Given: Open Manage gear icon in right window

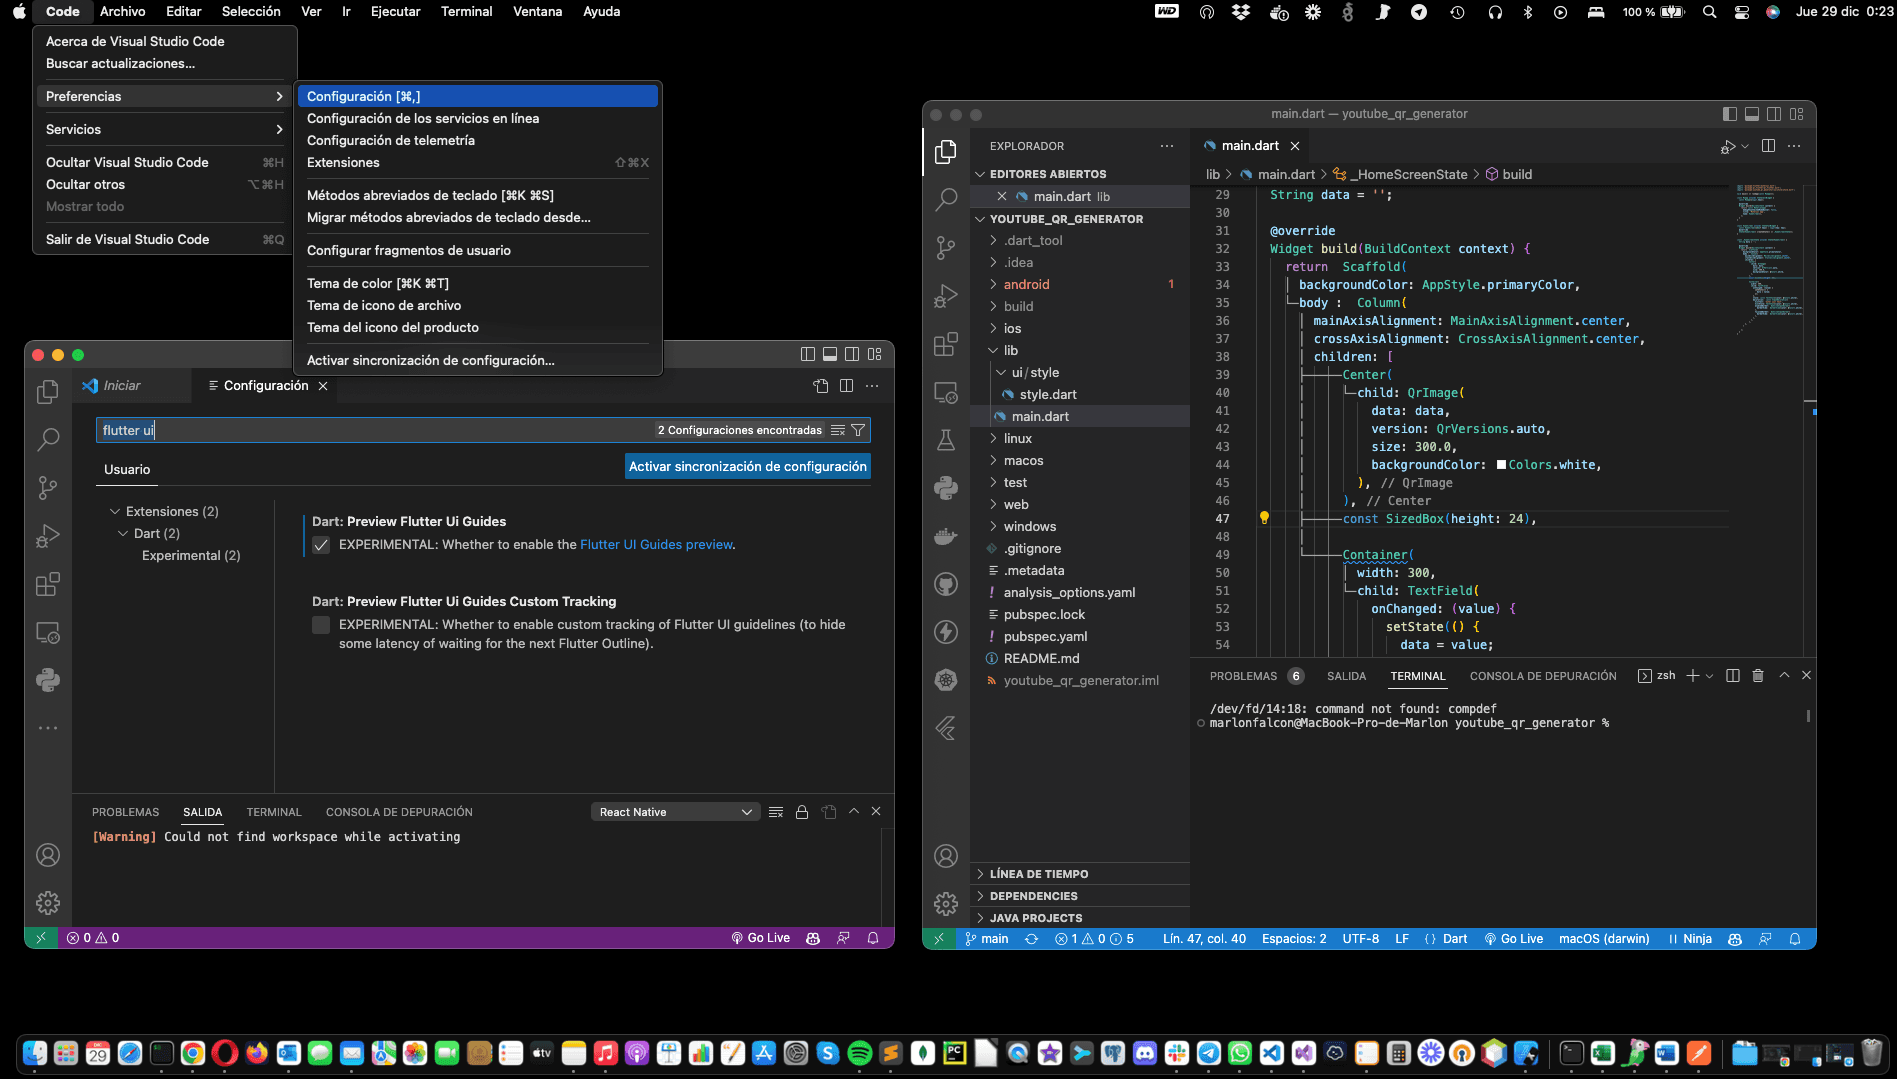Looking at the screenshot, I should 945,904.
